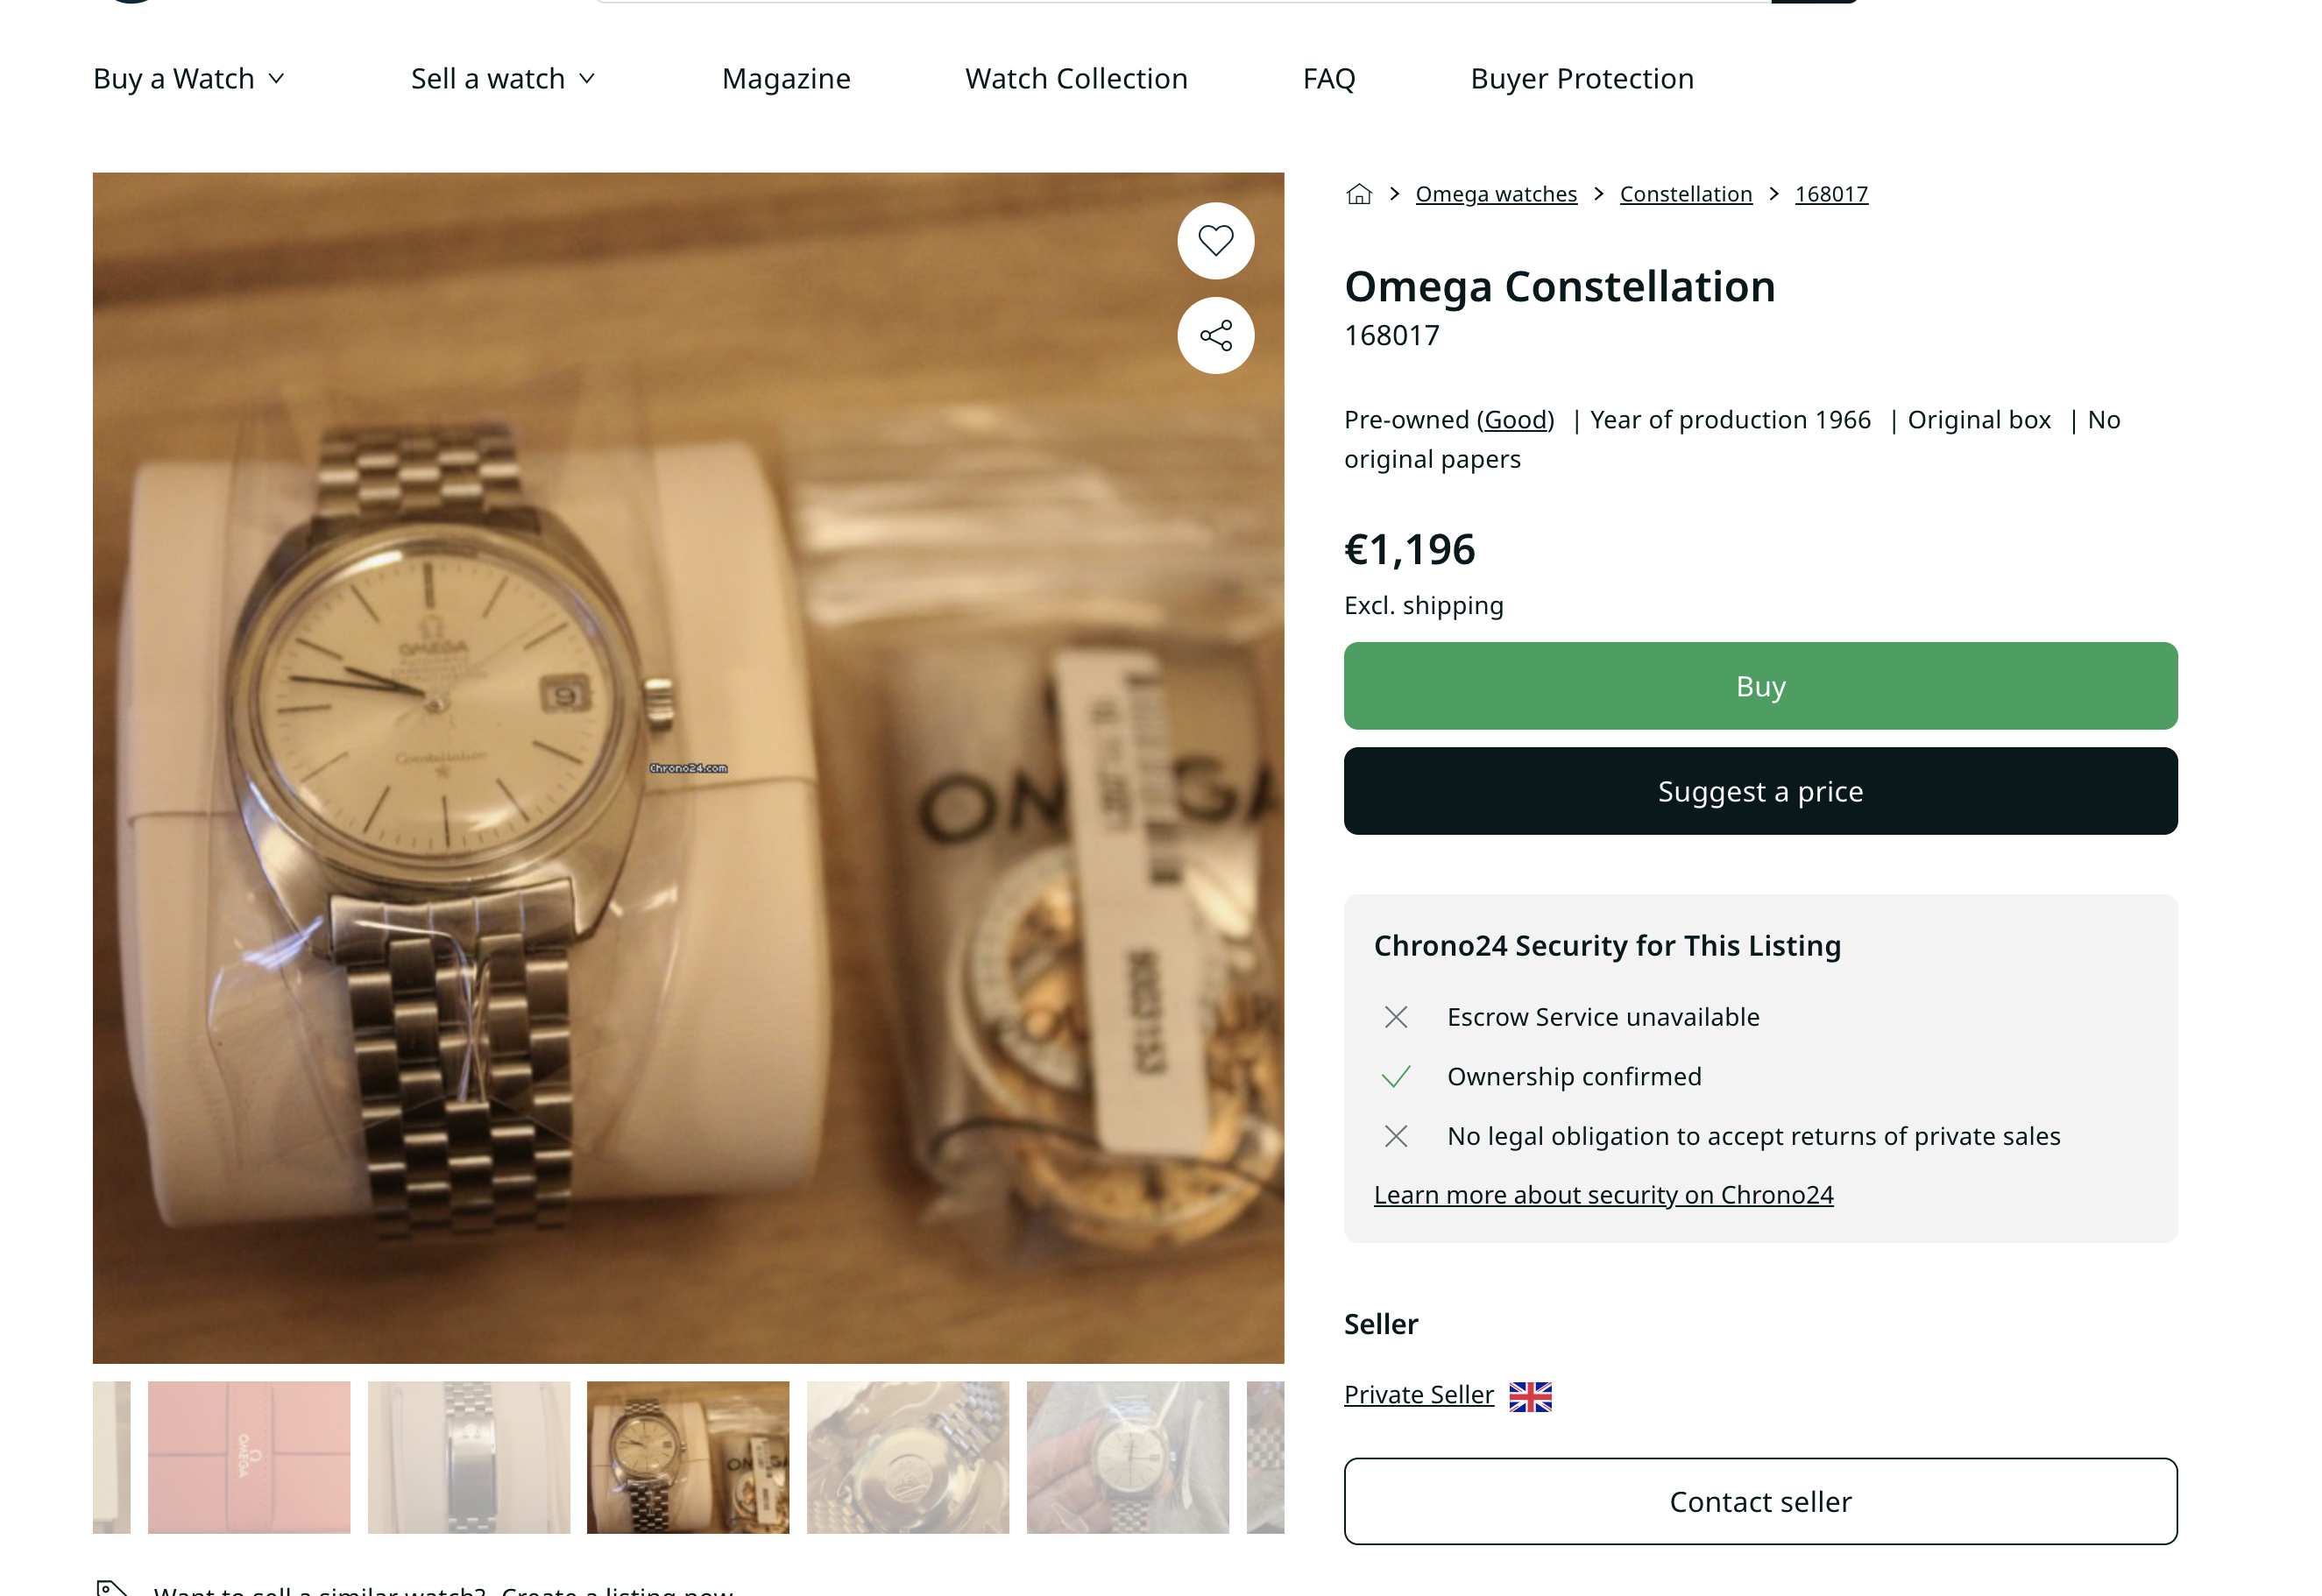Screen dimensions: 2322x1596
Task: Click the Contact seller button
Action: pyautogui.click(x=1759, y=1501)
